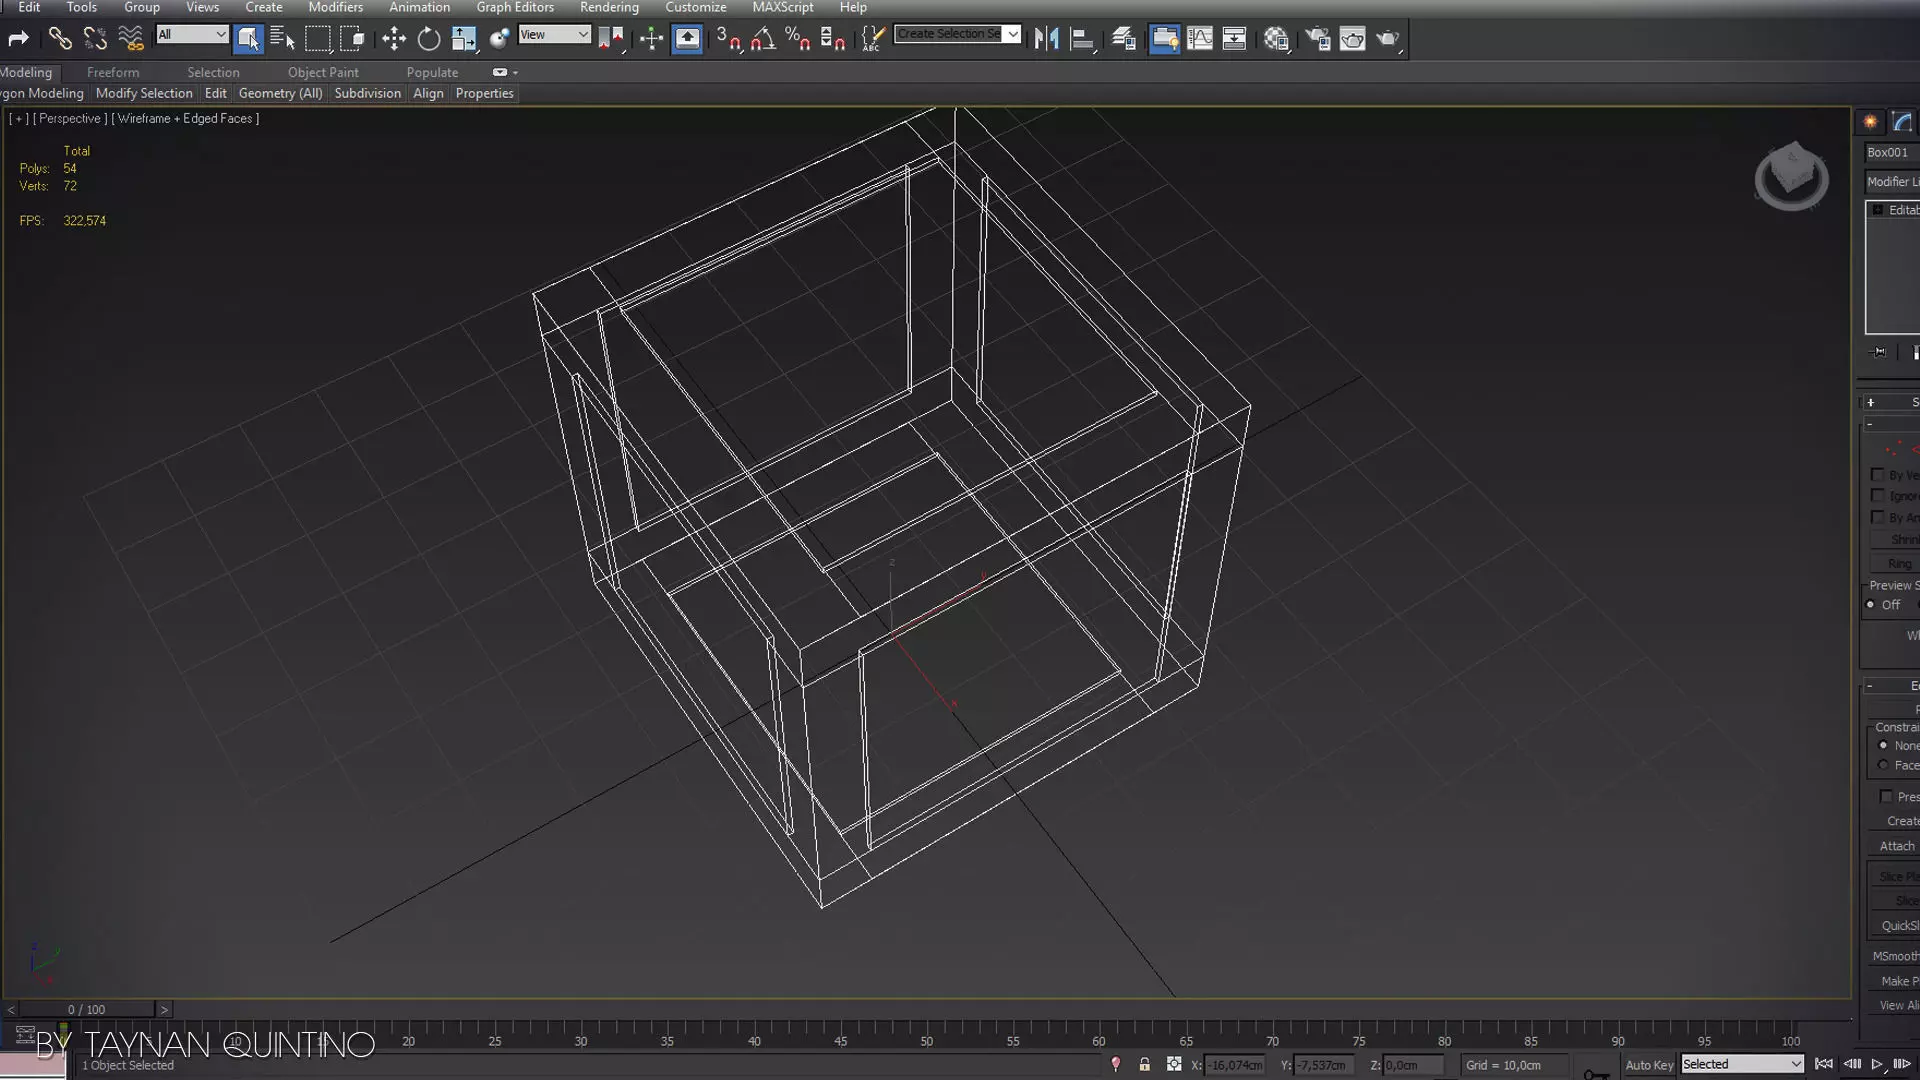1920x1080 pixels.
Task: Open the View reference coordinate dropdown
Action: (554, 35)
